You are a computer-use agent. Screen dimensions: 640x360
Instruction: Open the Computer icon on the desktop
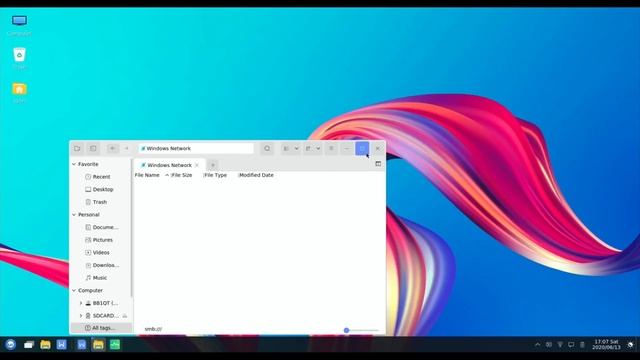pos(19,25)
